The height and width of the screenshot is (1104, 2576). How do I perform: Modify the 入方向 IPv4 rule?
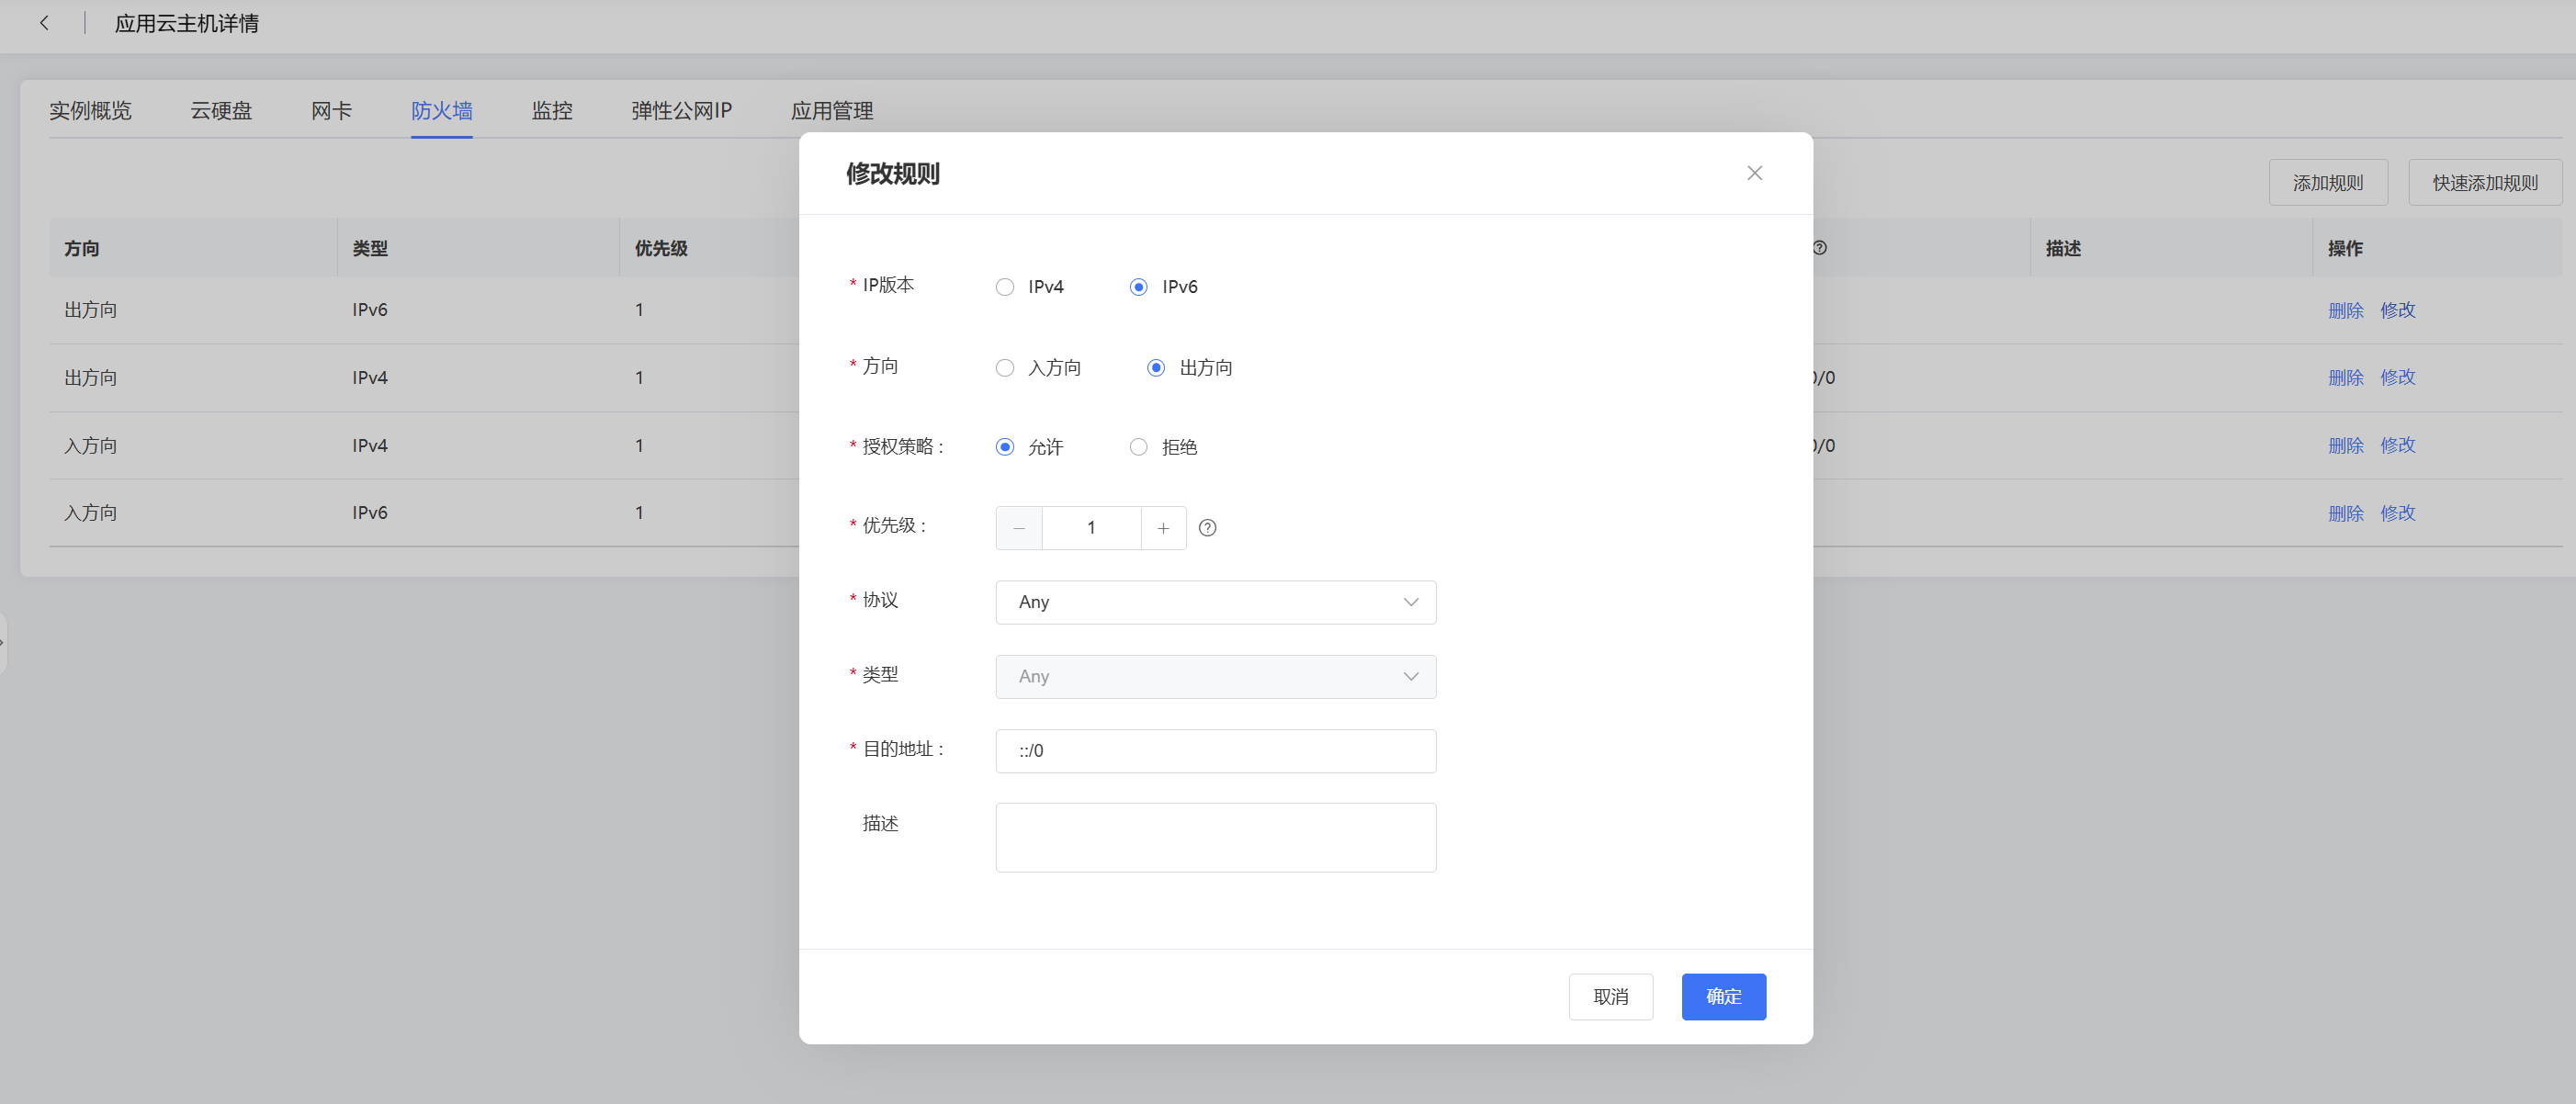click(x=2398, y=446)
